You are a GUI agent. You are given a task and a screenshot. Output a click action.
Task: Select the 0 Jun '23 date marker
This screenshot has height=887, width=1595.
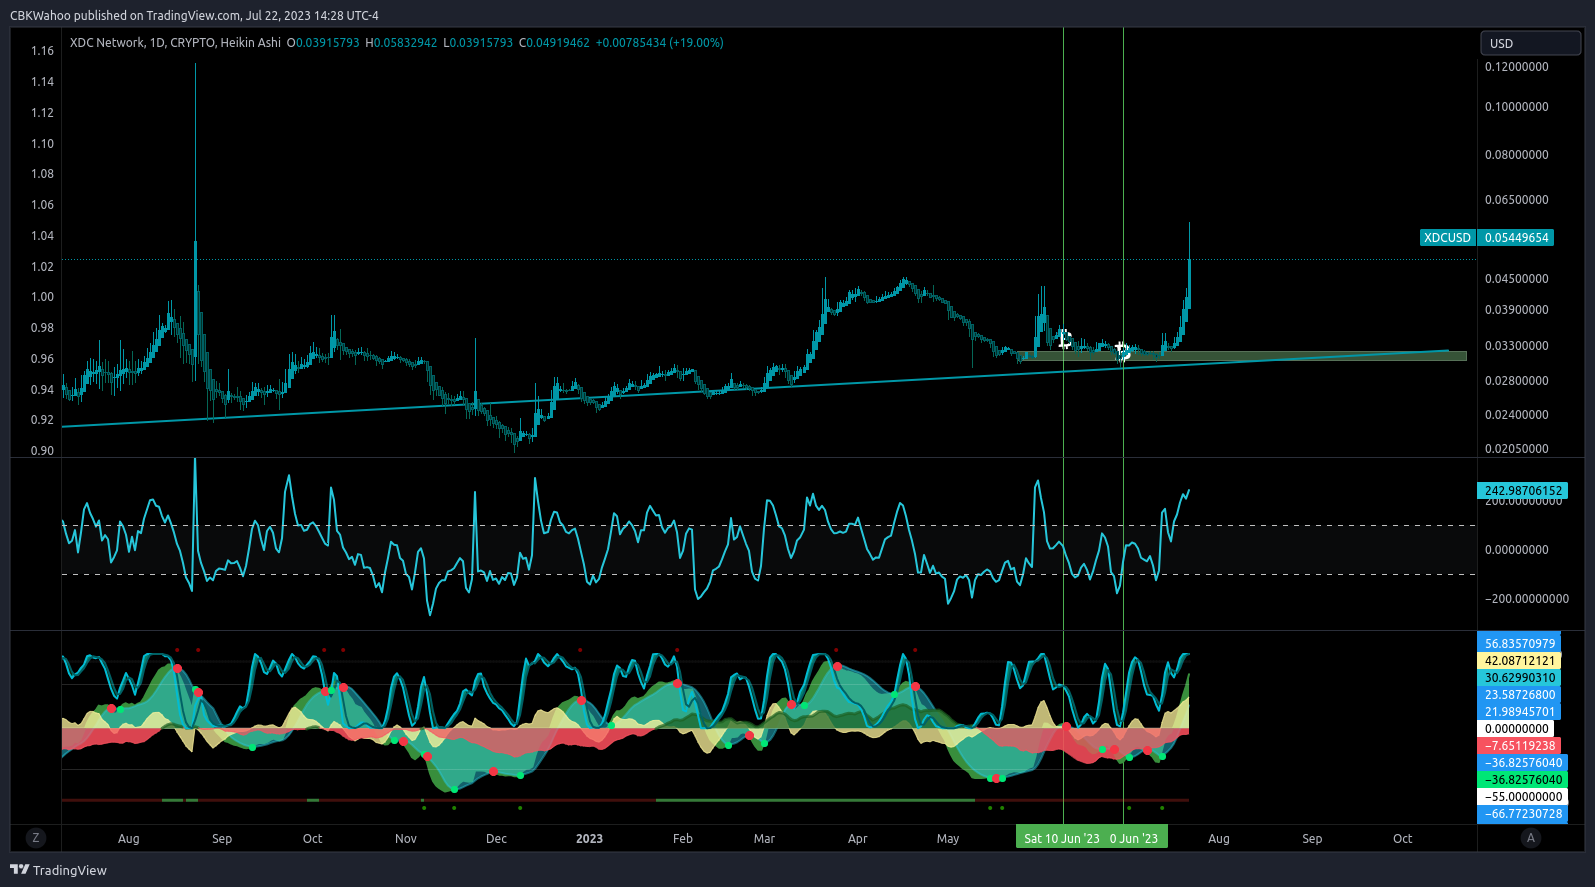pyautogui.click(x=1136, y=838)
